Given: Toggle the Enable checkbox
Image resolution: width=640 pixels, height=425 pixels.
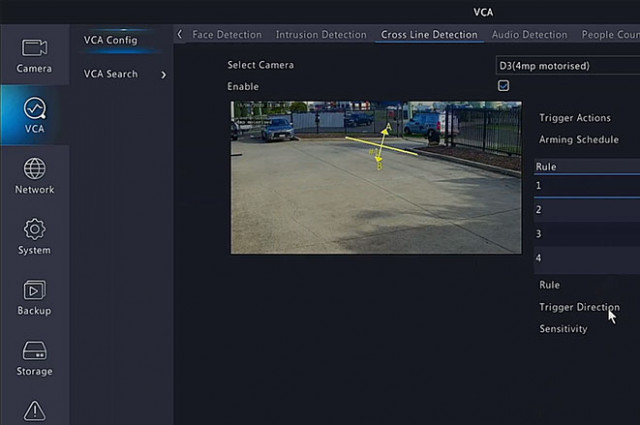Looking at the screenshot, I should 503,86.
